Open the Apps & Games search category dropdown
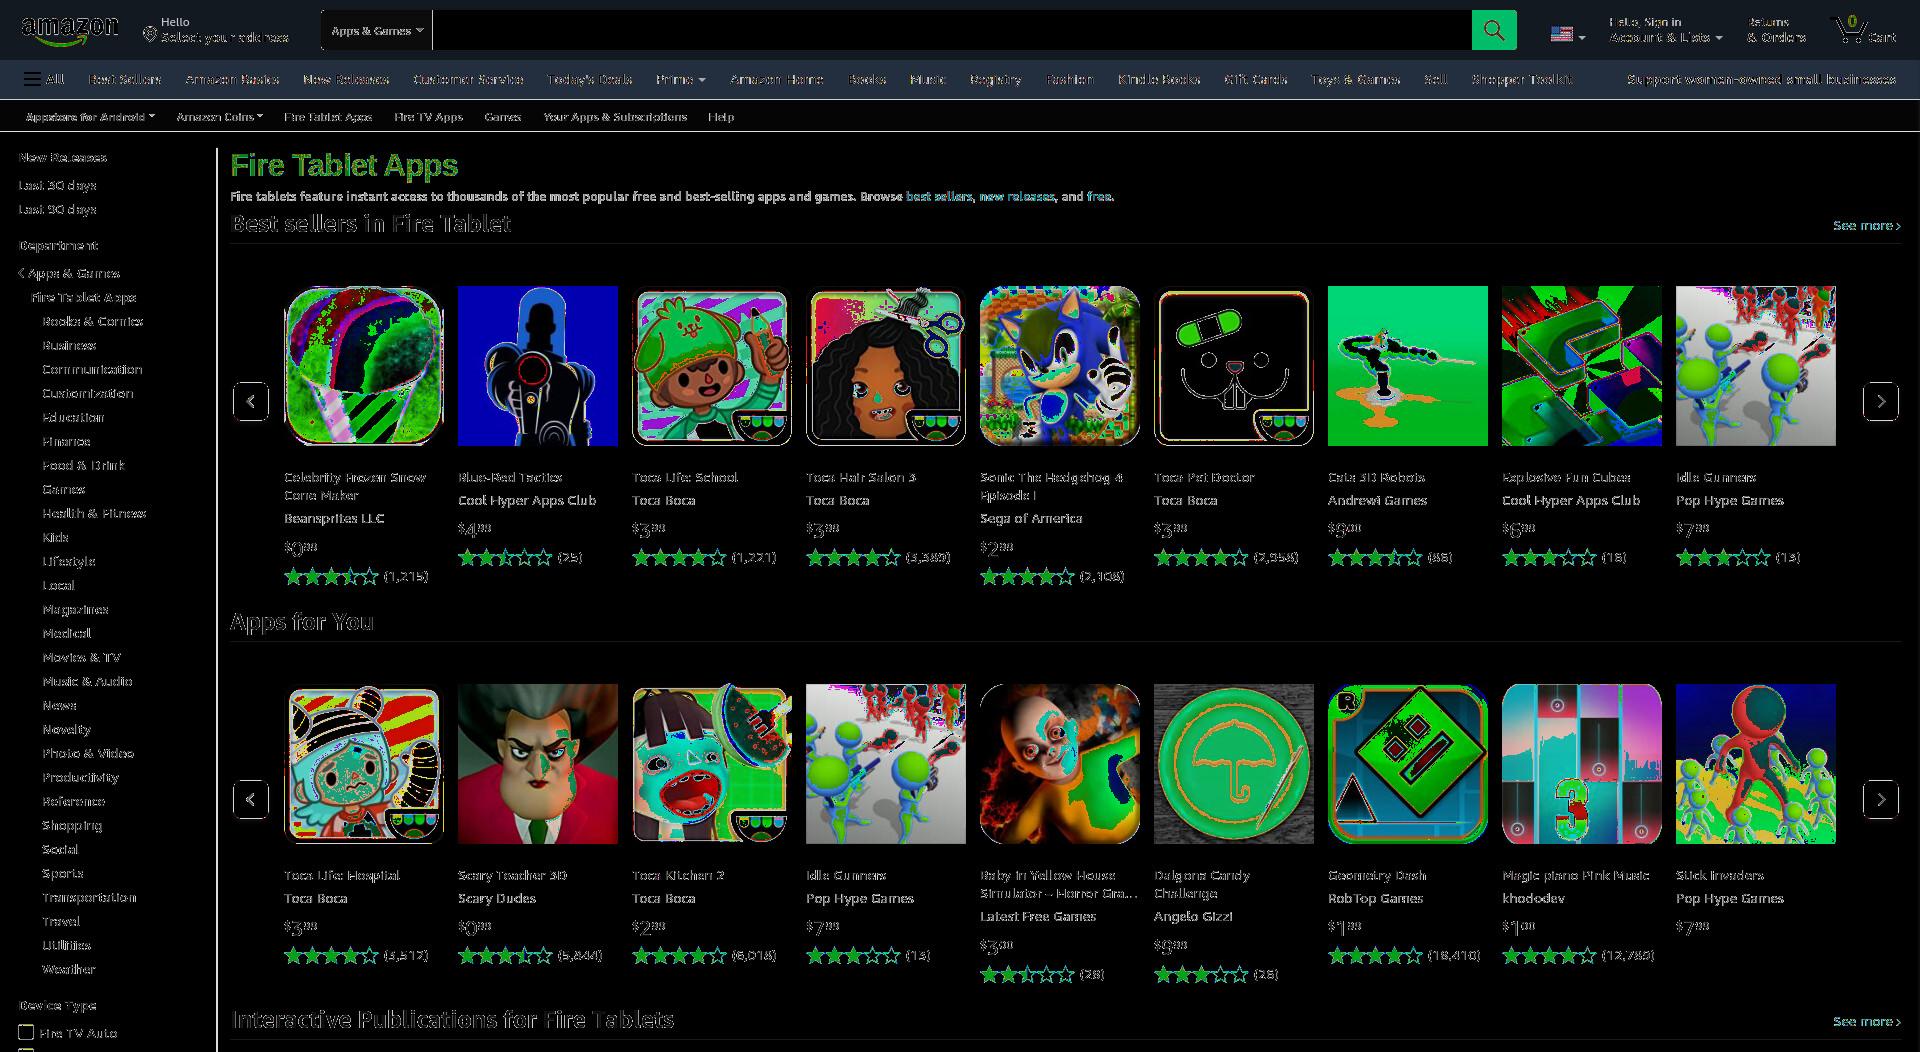 tap(377, 30)
